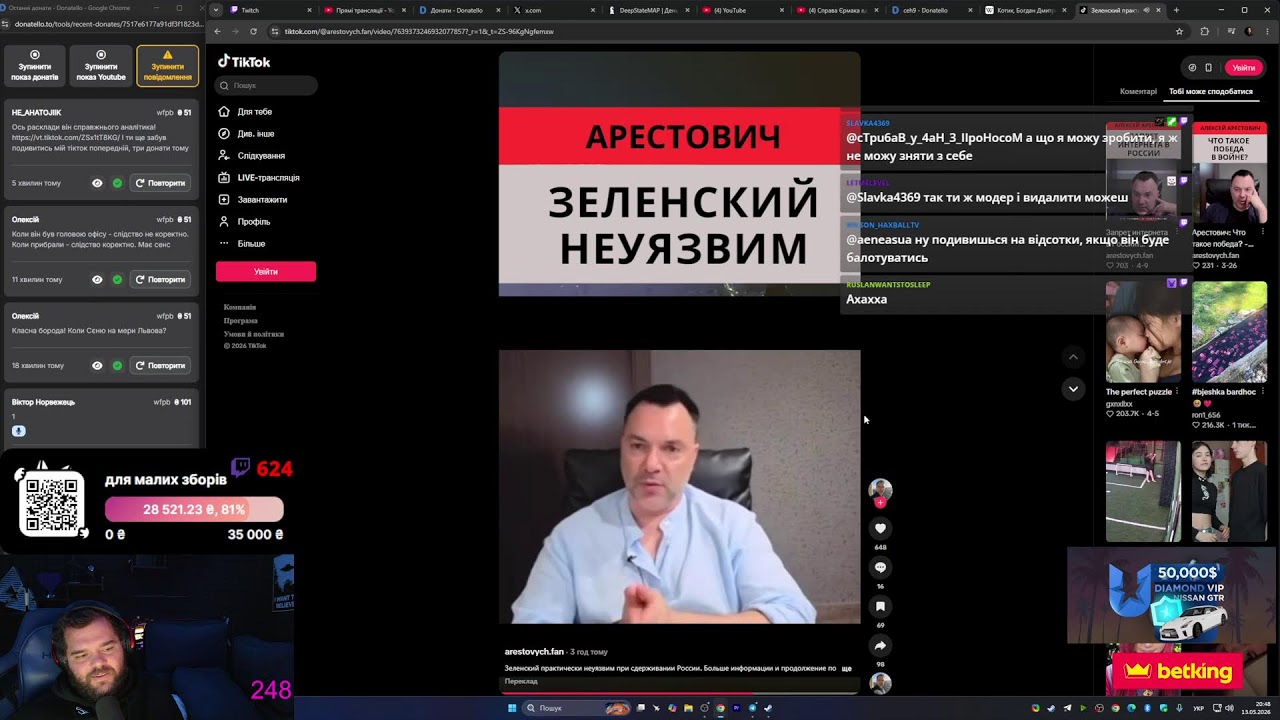Open the Chrome three-dot menu
1280x720 pixels.
1268,31
